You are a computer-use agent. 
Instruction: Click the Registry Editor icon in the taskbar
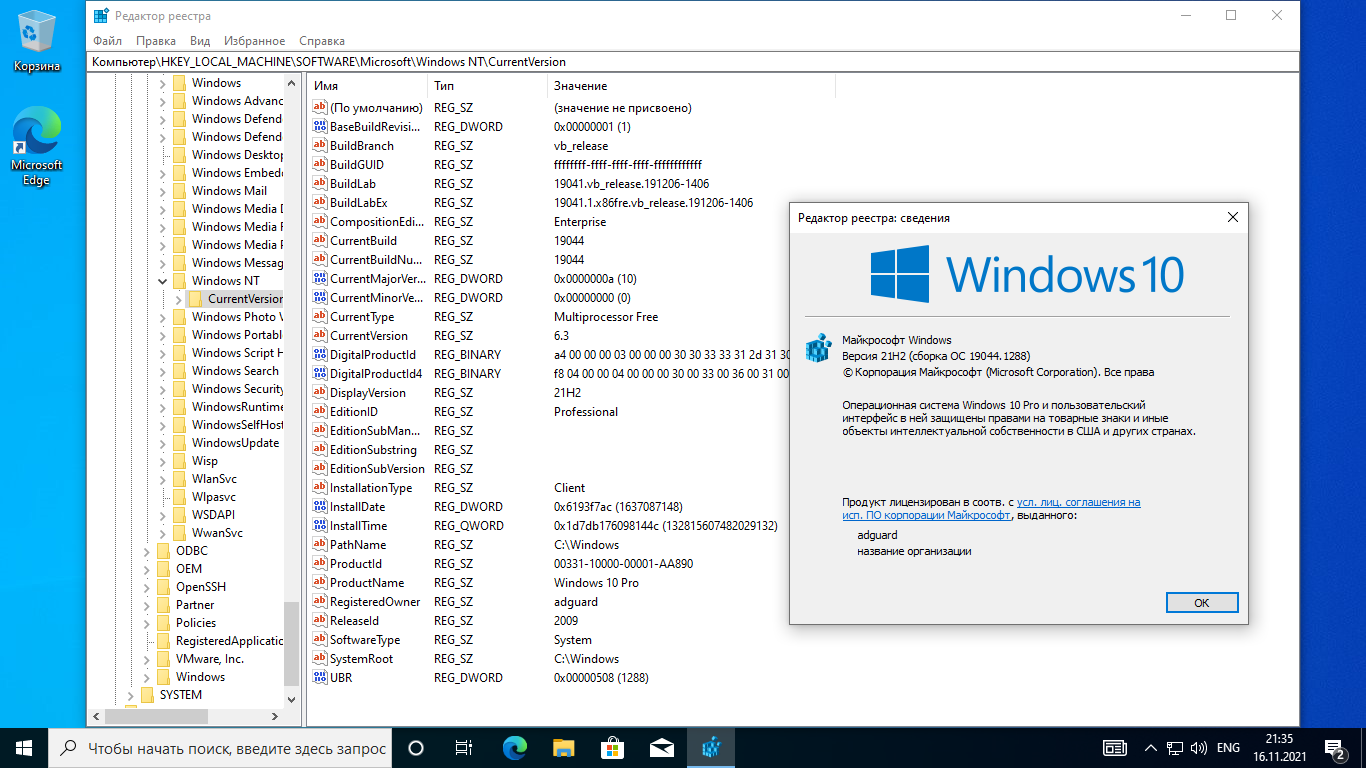coord(711,747)
